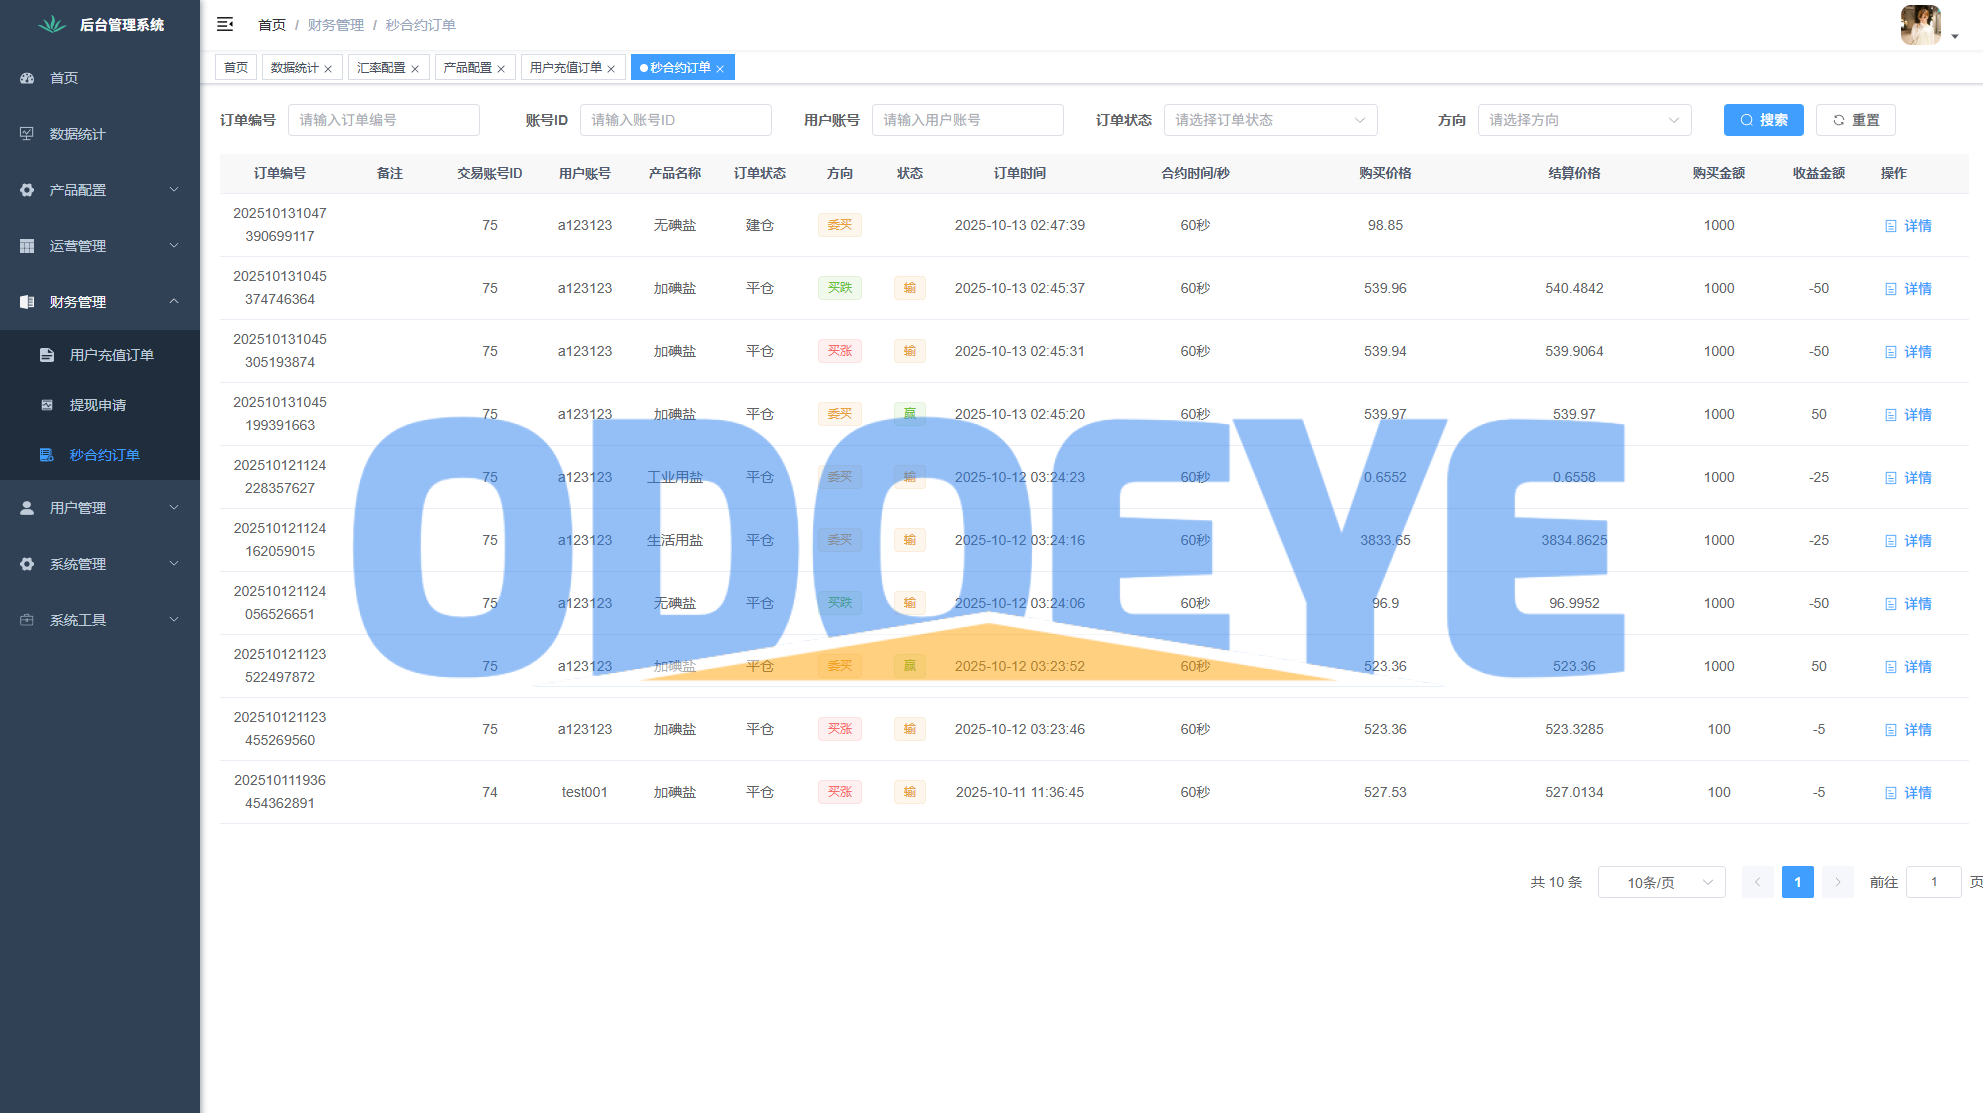Click the user avatar at top right

[1920, 25]
